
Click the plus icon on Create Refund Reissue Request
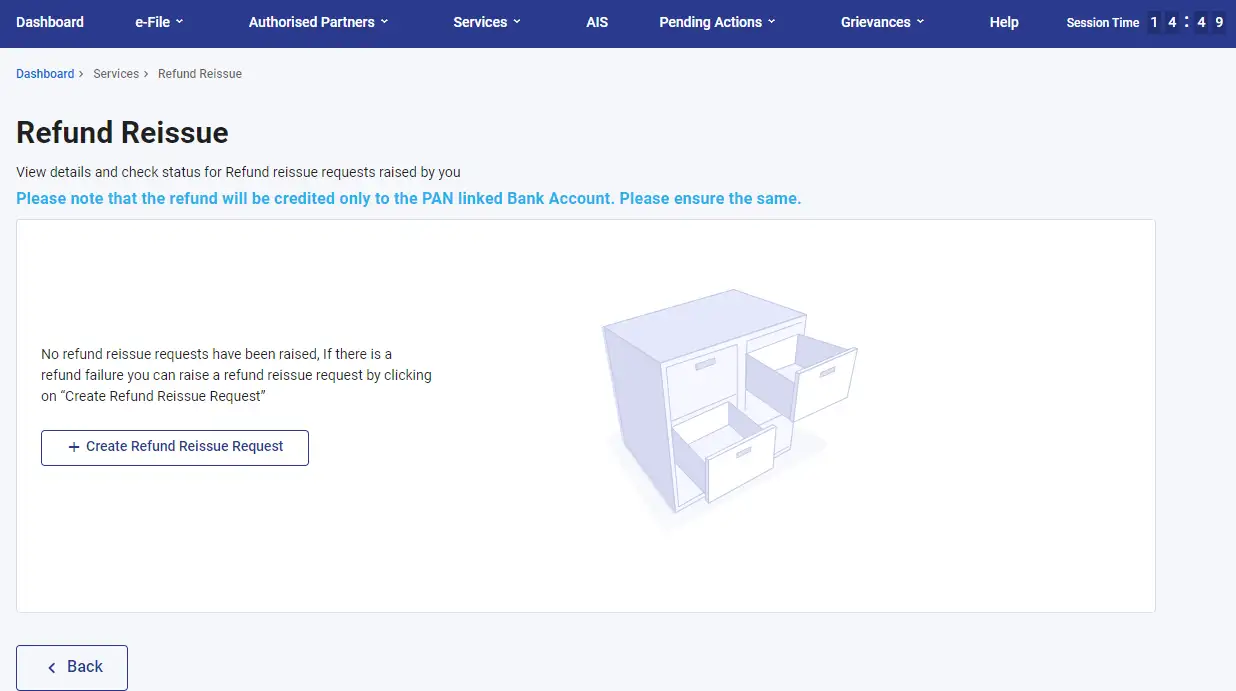coord(73,447)
